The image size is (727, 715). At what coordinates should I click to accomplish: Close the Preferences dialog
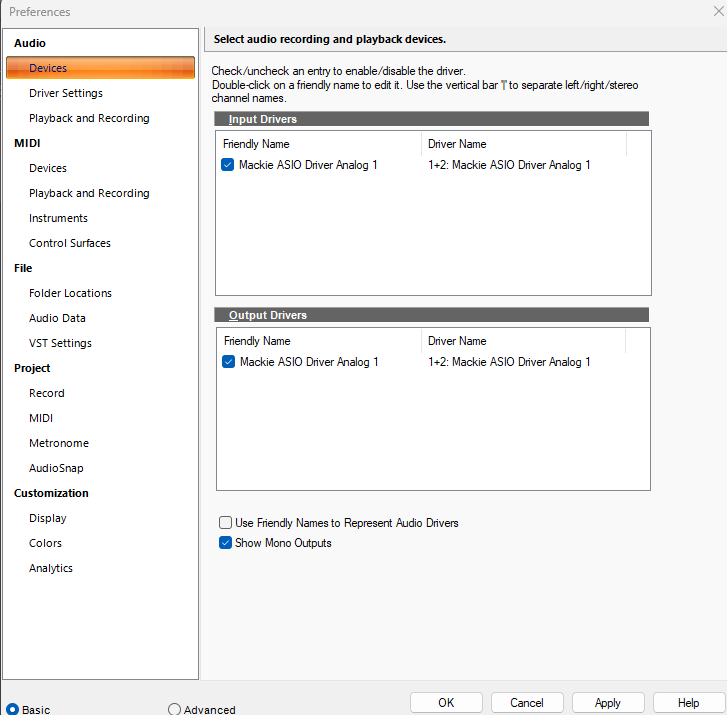719,11
